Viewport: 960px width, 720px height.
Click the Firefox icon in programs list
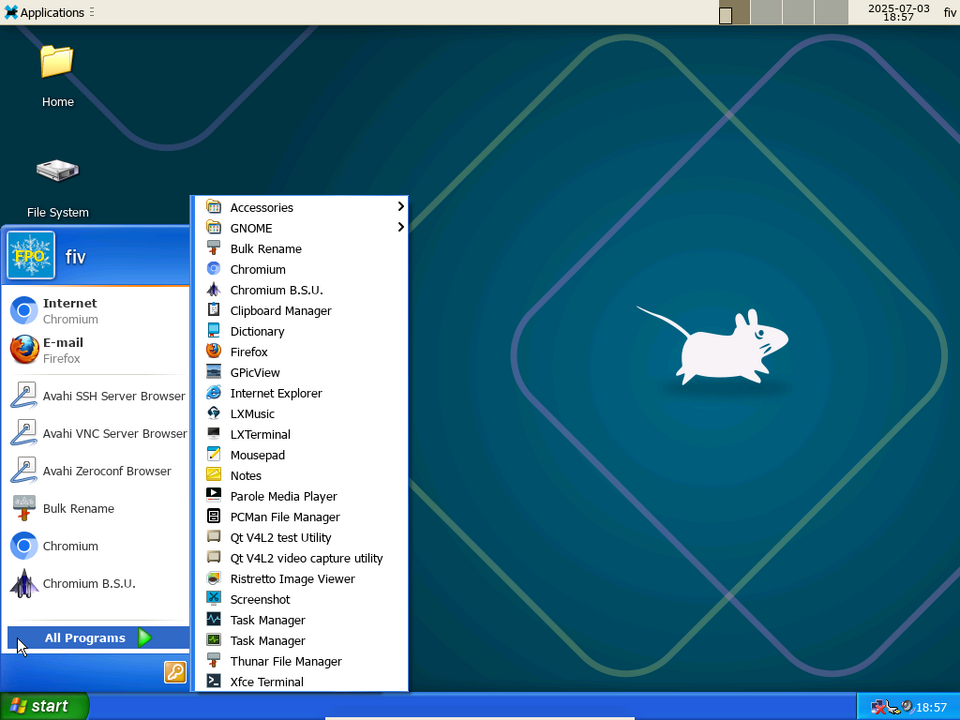tap(213, 351)
